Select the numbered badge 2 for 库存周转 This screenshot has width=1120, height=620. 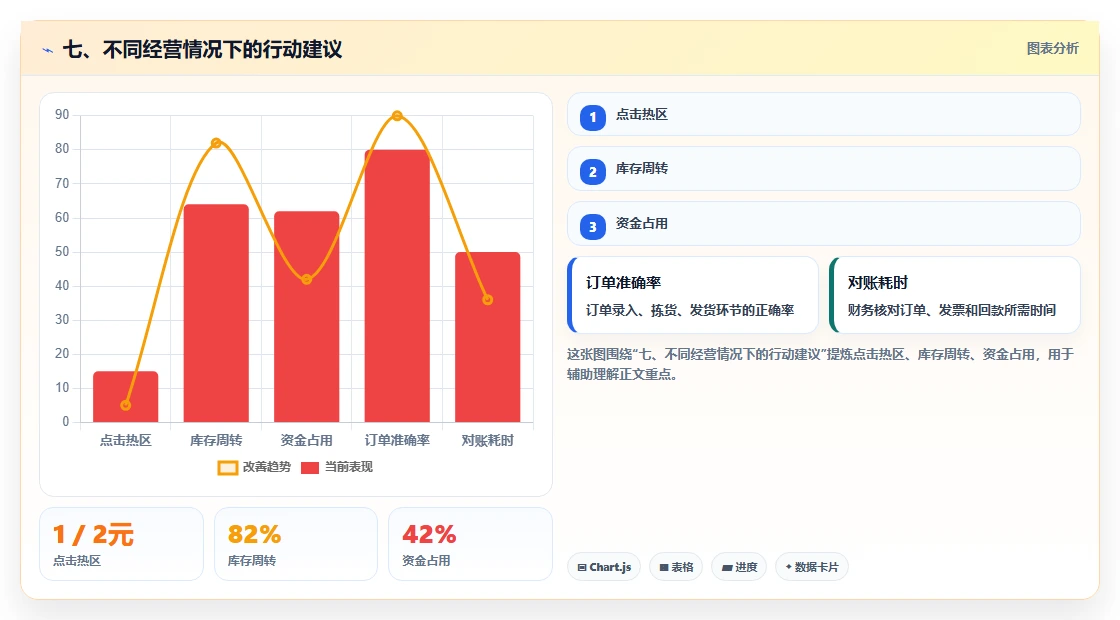click(x=593, y=171)
